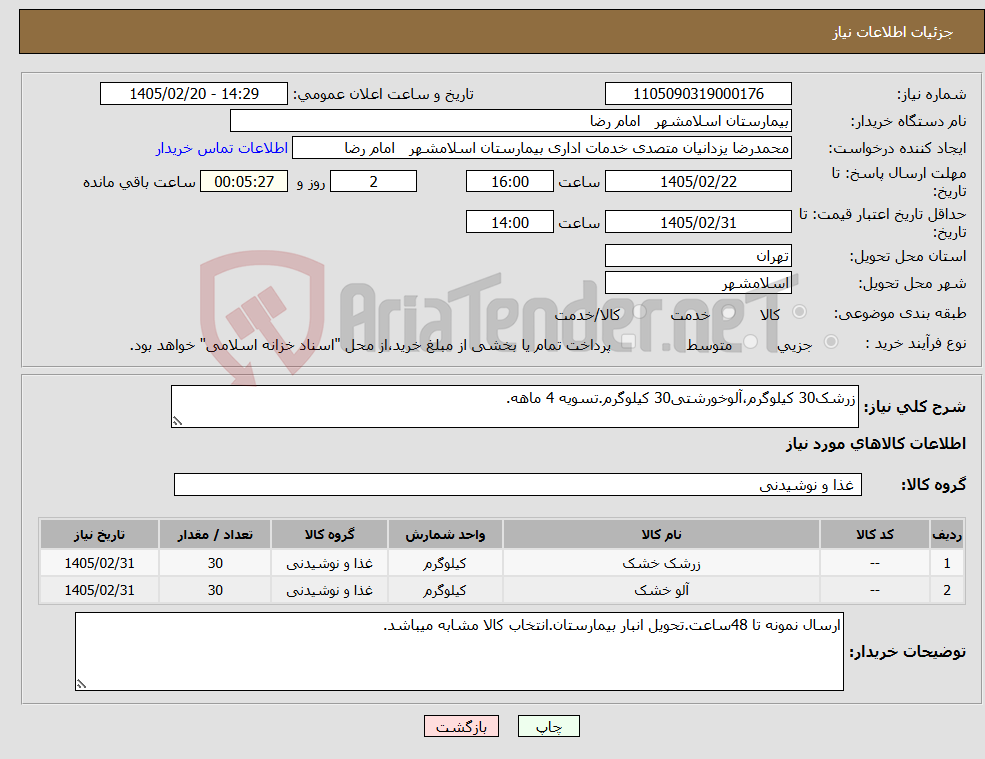Click the buyer notes textarea

459,652
